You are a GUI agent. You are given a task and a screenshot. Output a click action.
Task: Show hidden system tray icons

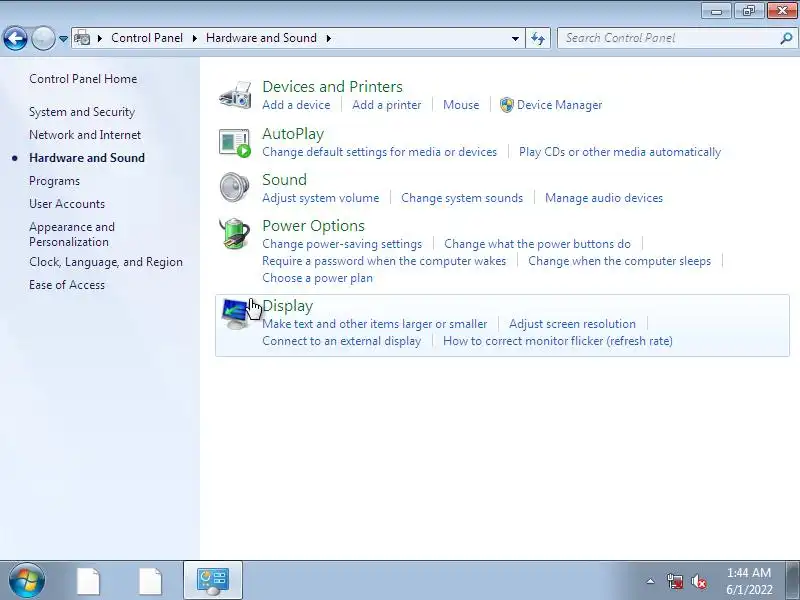click(651, 581)
